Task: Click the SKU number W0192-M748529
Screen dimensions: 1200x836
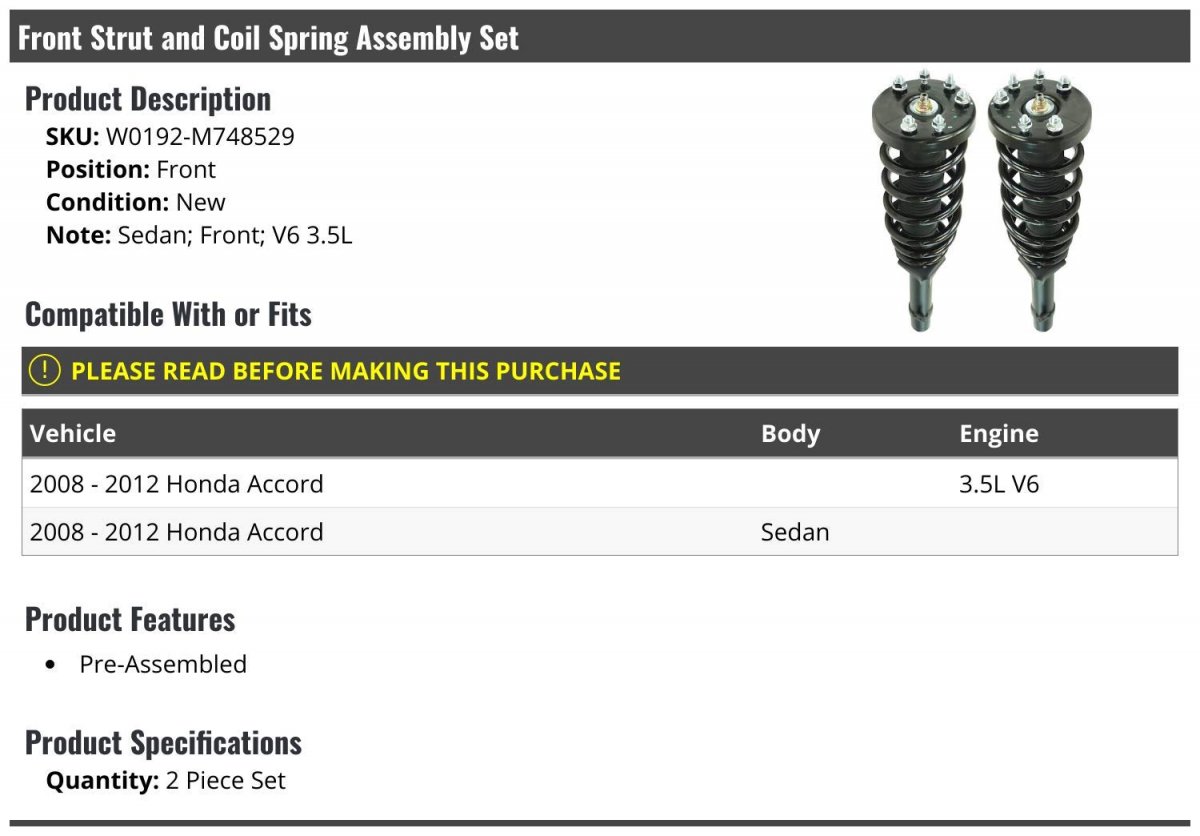Action: 200,137
